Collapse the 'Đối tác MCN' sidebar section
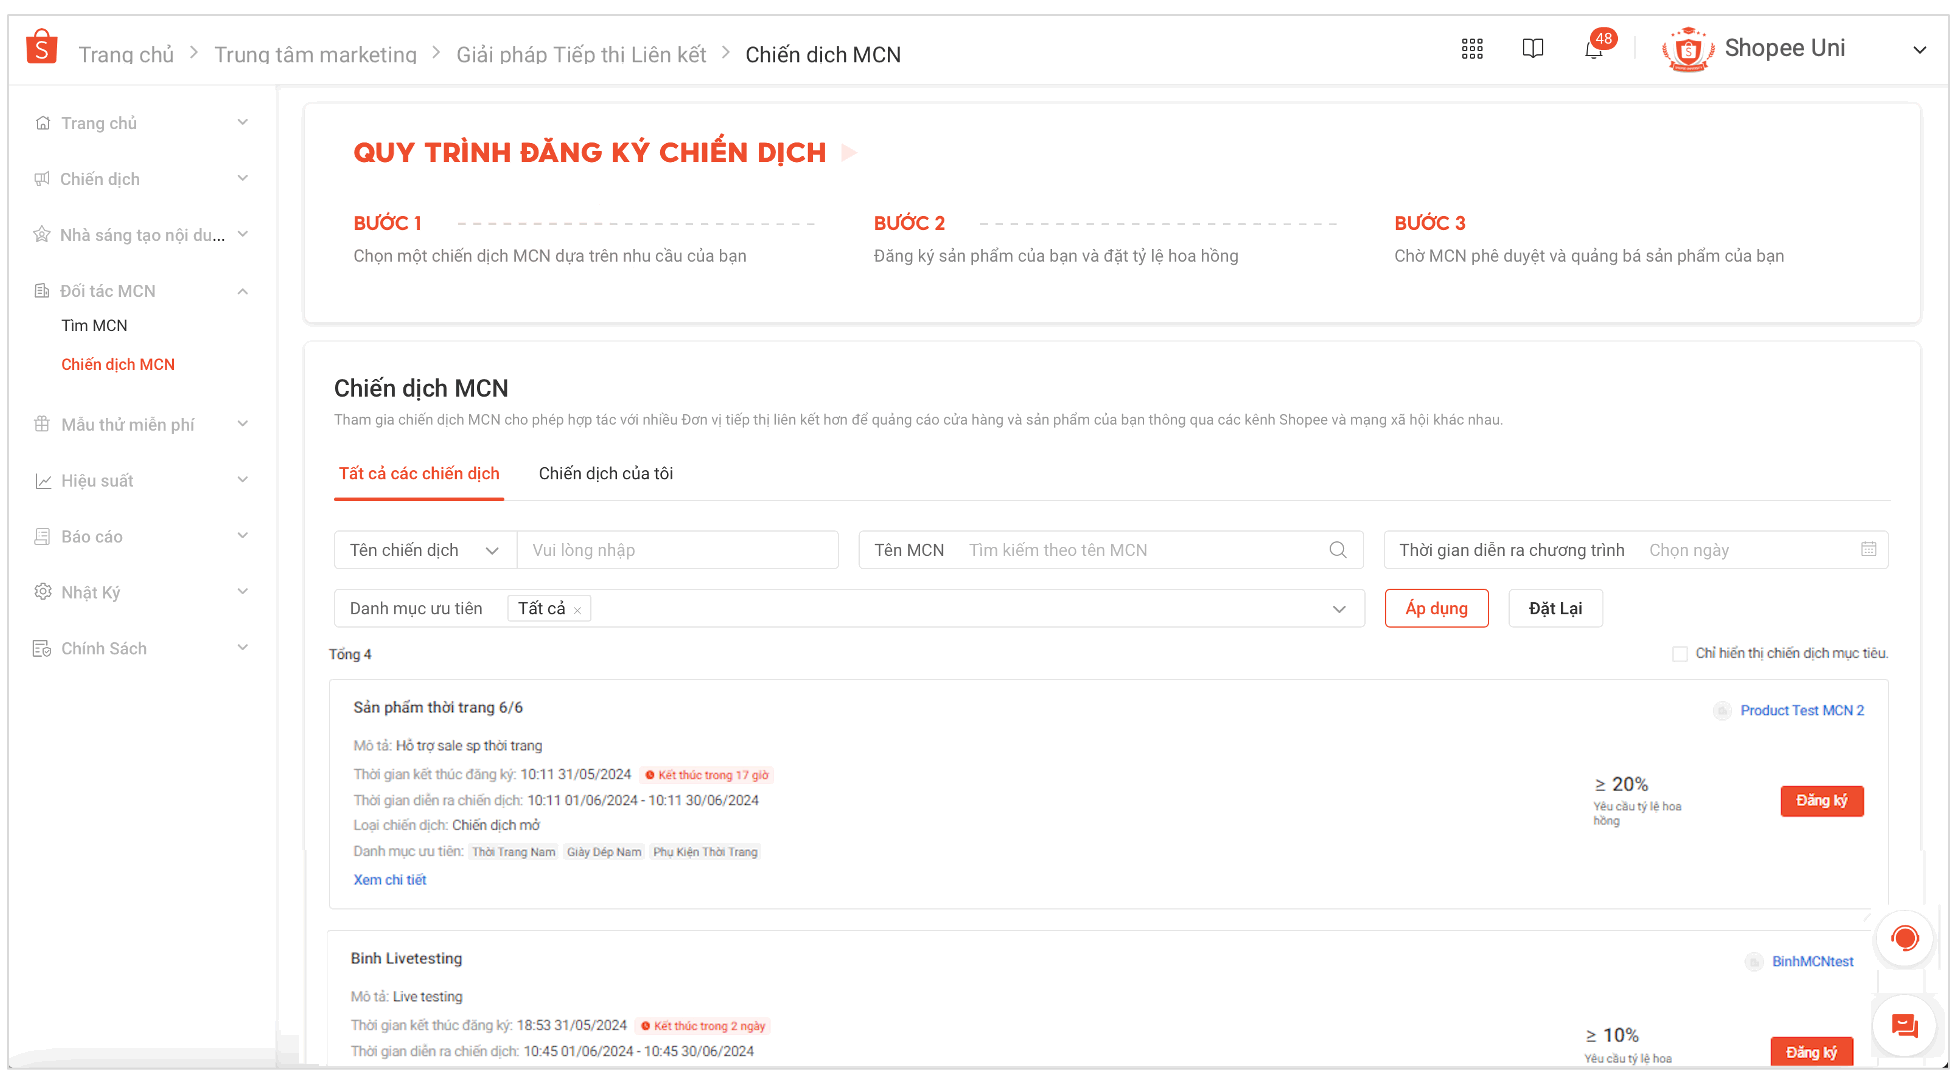Viewport: 1957px width, 1080px height. coord(242,290)
